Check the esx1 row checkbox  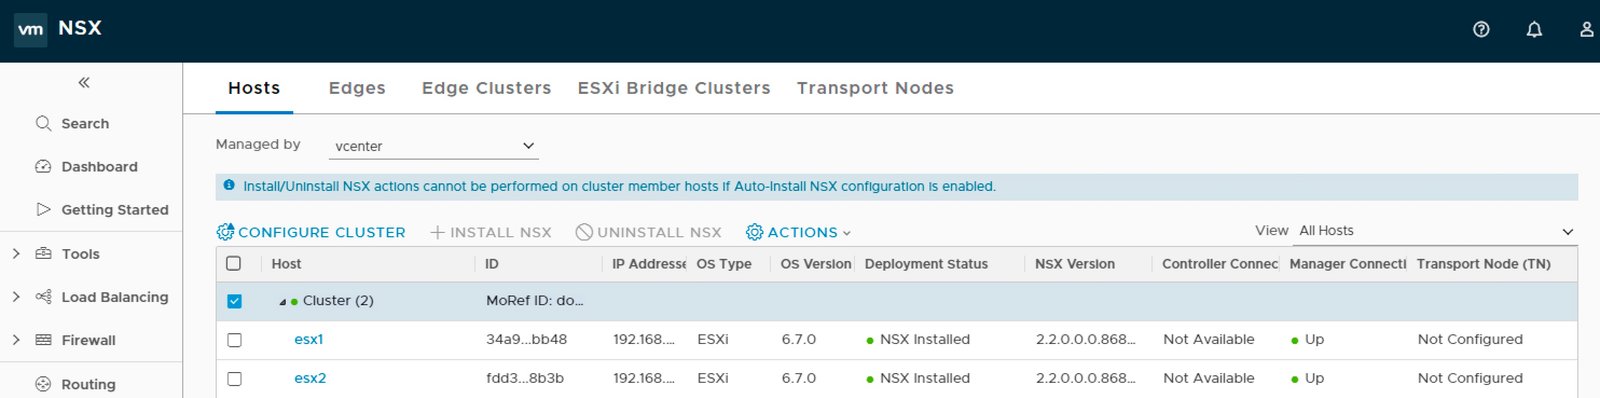pyautogui.click(x=234, y=340)
